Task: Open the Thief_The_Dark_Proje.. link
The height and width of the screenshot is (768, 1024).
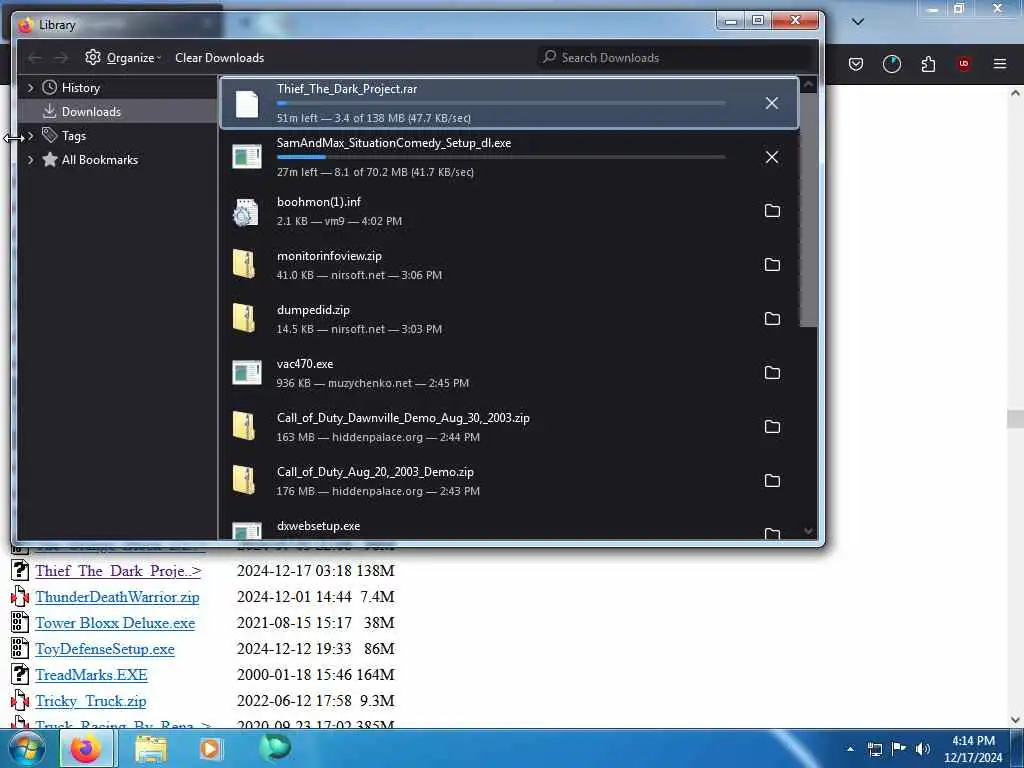Action: click(x=118, y=571)
